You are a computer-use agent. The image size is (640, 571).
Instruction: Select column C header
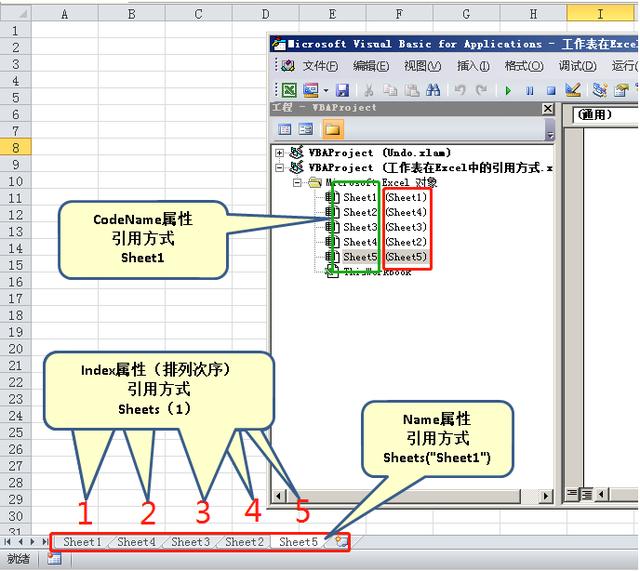click(x=198, y=14)
